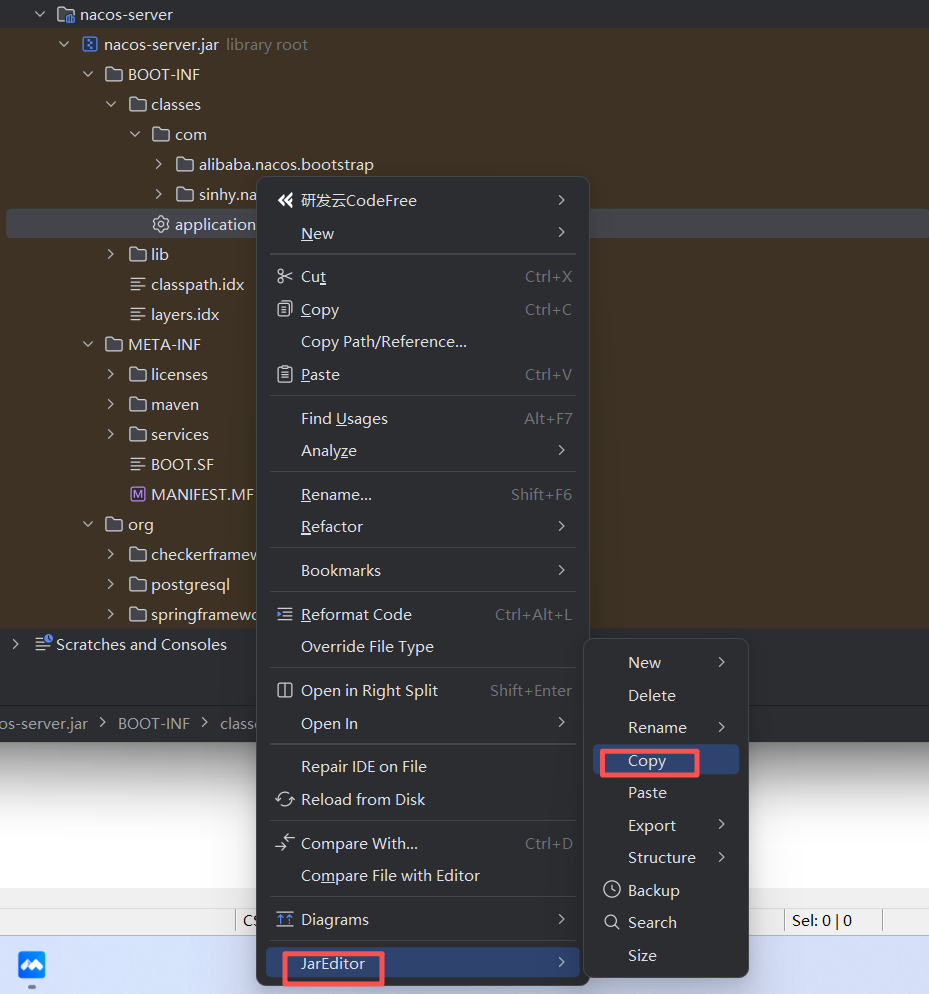
Task: Click os-server.jar breadcrumb segment
Action: (x=44, y=723)
